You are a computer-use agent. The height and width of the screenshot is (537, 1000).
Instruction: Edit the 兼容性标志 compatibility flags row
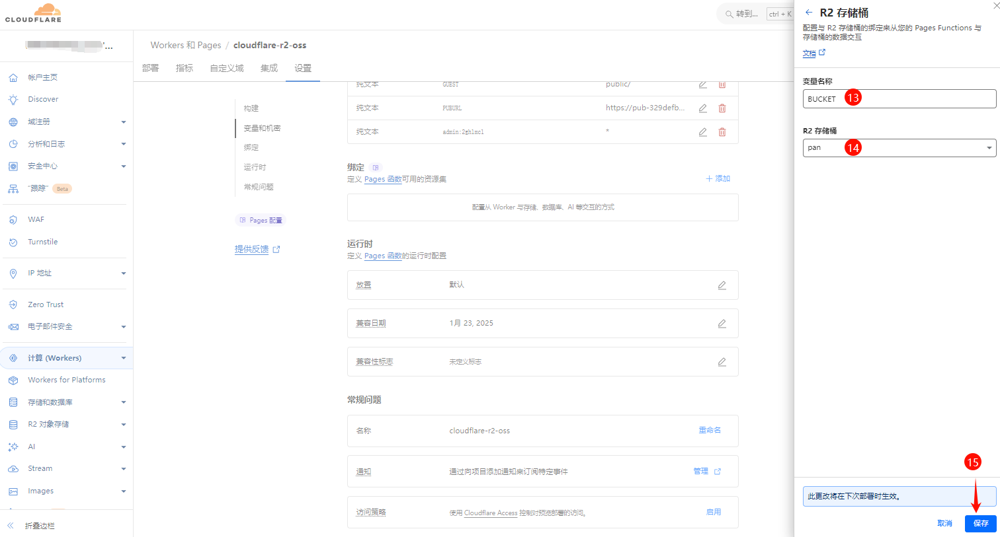coord(722,362)
